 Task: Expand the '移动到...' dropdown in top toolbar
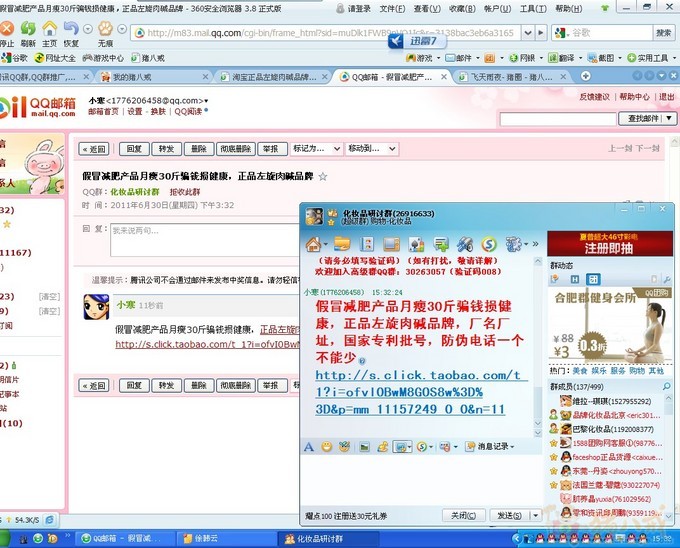click(370, 149)
